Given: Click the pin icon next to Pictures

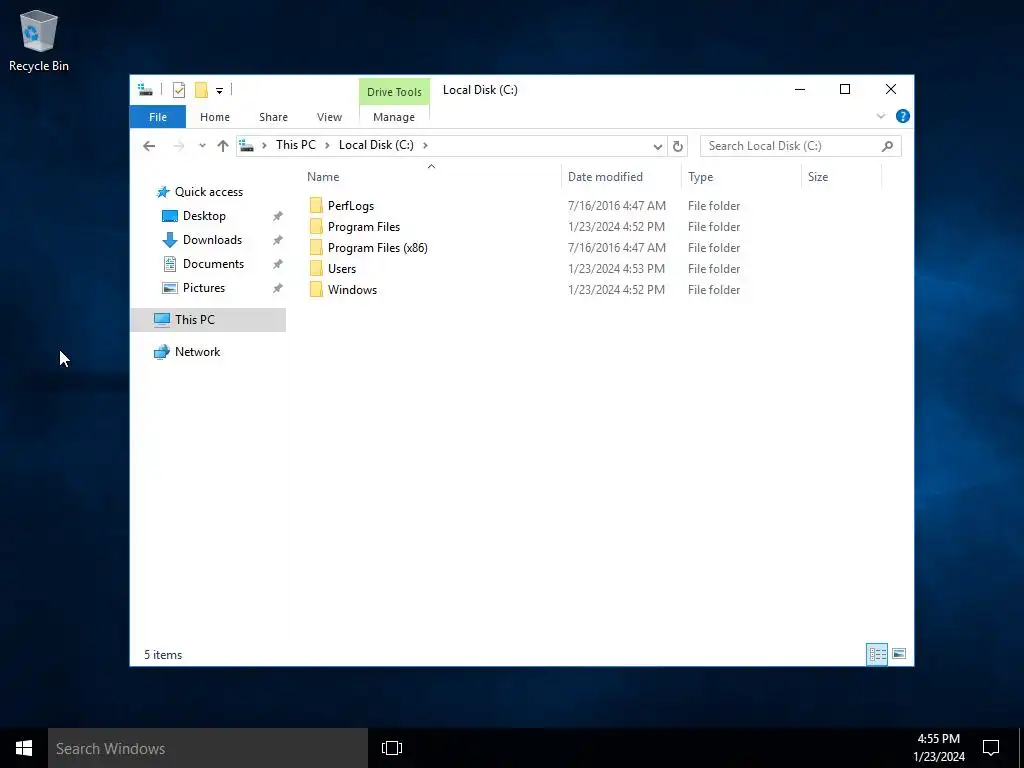Looking at the screenshot, I should pyautogui.click(x=278, y=288).
